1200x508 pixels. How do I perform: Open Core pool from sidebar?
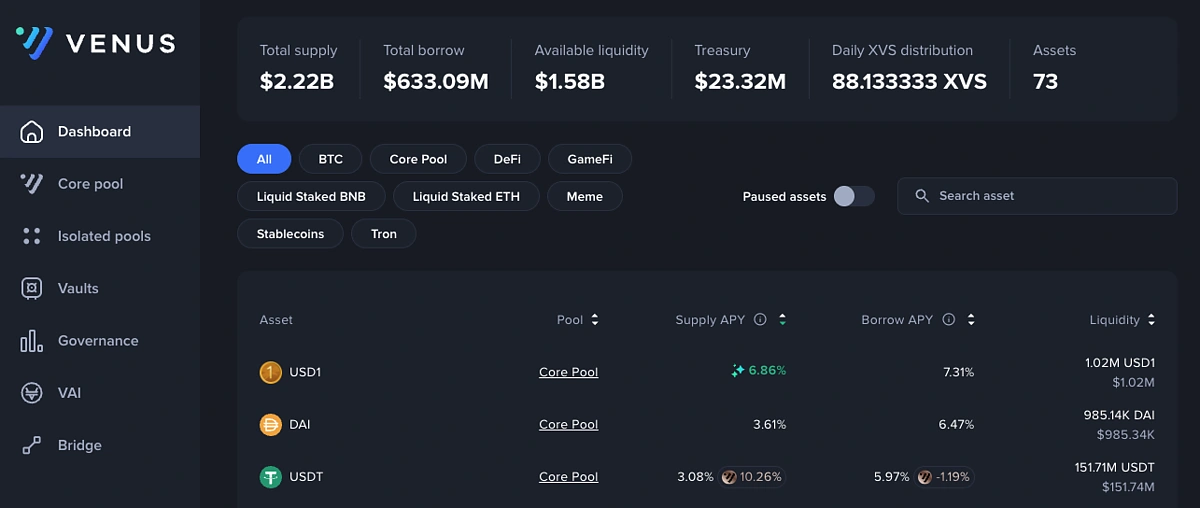coord(90,184)
